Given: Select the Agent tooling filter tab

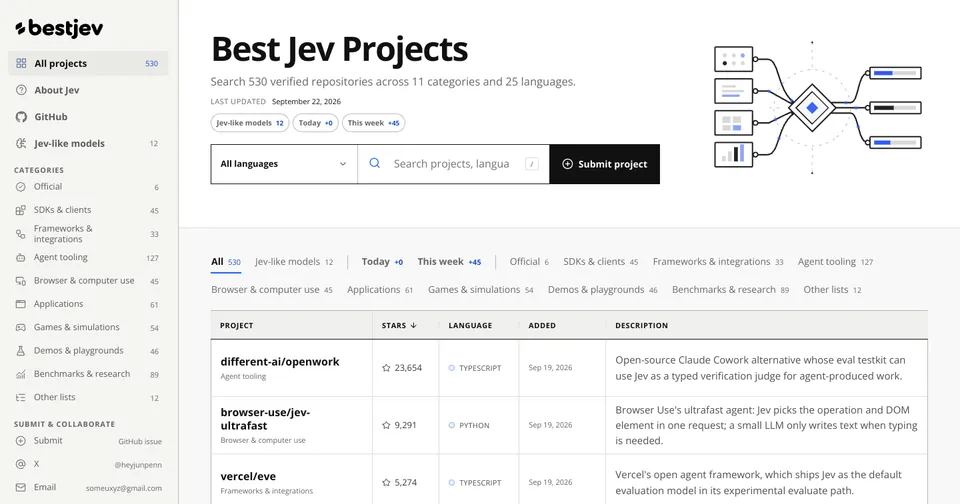Looking at the screenshot, I should (836, 261).
